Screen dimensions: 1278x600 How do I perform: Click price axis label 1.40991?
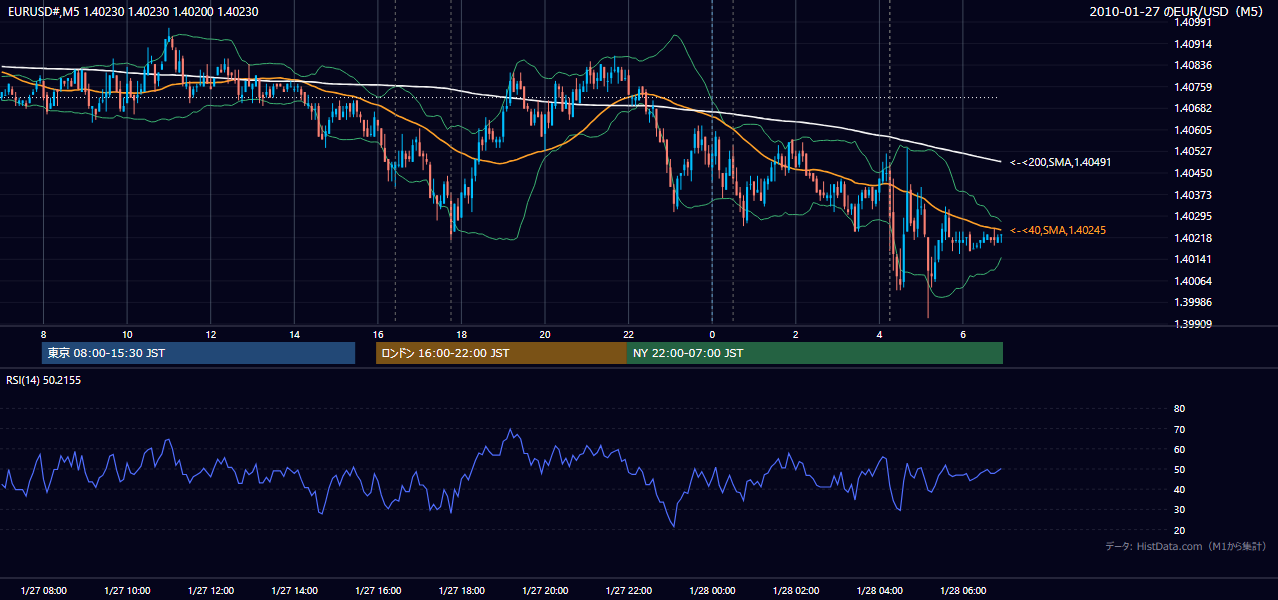click(x=1193, y=22)
